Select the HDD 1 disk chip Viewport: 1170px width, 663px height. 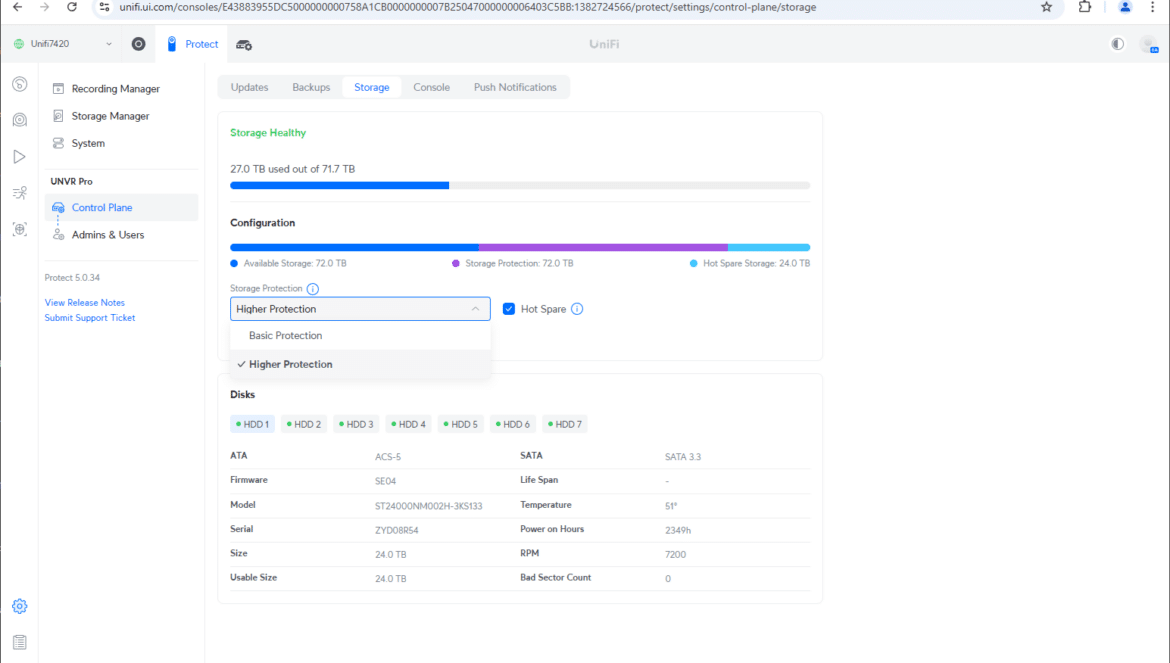(252, 424)
